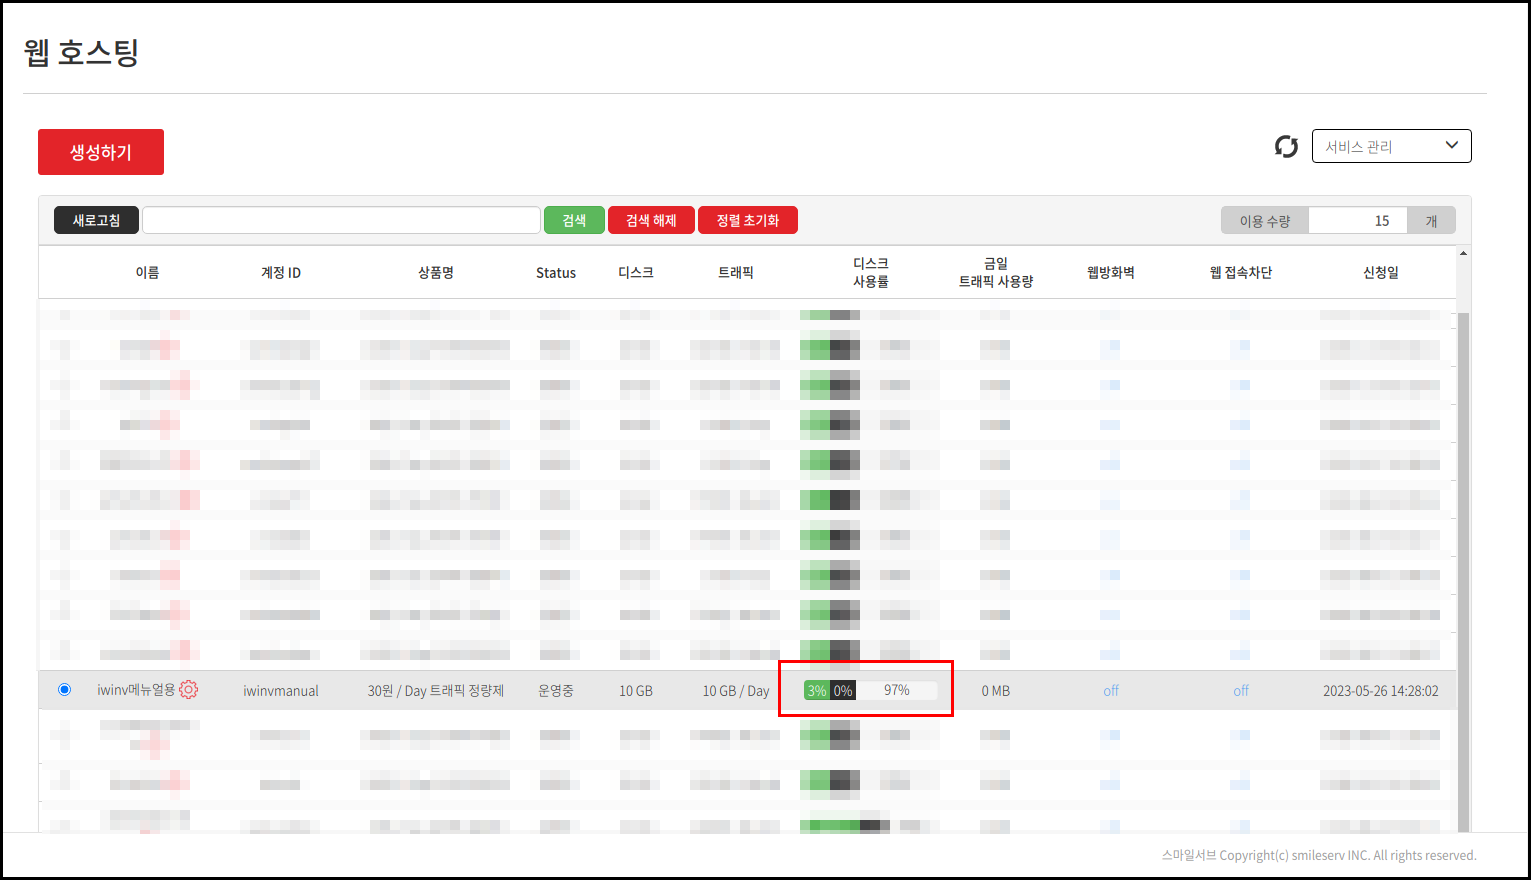Click the 0 MB traffic usage cell
The width and height of the screenshot is (1531, 880).
tap(996, 691)
